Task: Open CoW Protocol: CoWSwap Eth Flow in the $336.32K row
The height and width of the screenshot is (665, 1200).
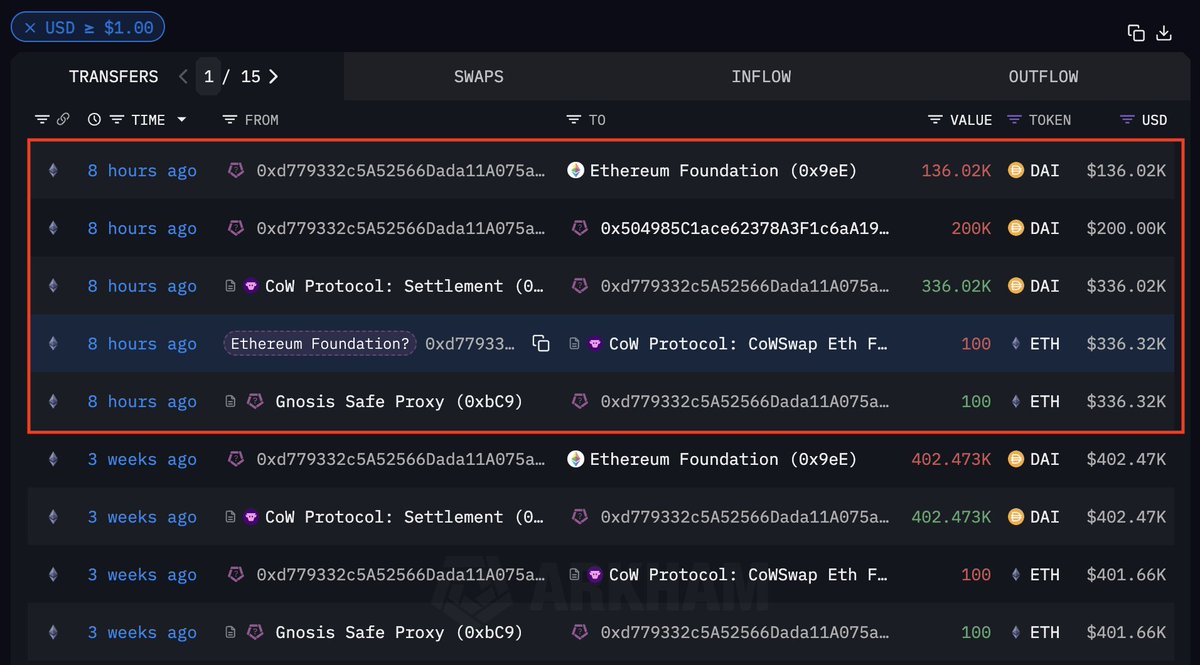Action: tap(749, 344)
